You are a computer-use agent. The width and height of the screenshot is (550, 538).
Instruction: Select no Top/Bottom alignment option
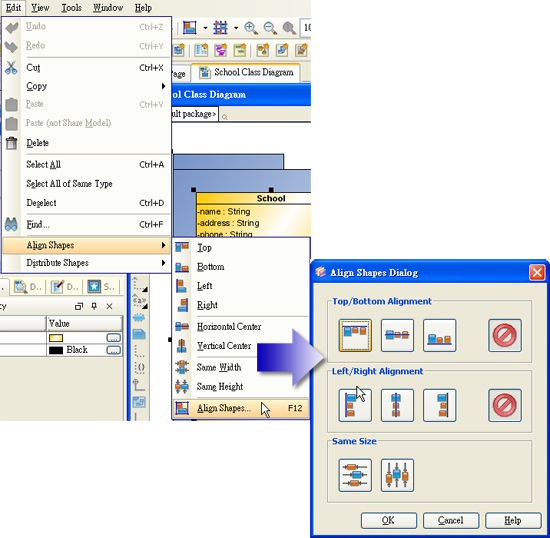click(505, 335)
